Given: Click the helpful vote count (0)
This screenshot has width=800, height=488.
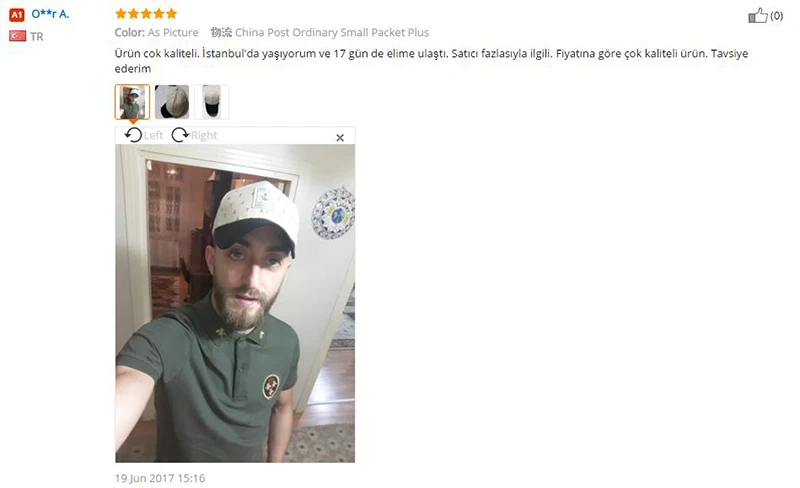Looking at the screenshot, I should (777, 16).
